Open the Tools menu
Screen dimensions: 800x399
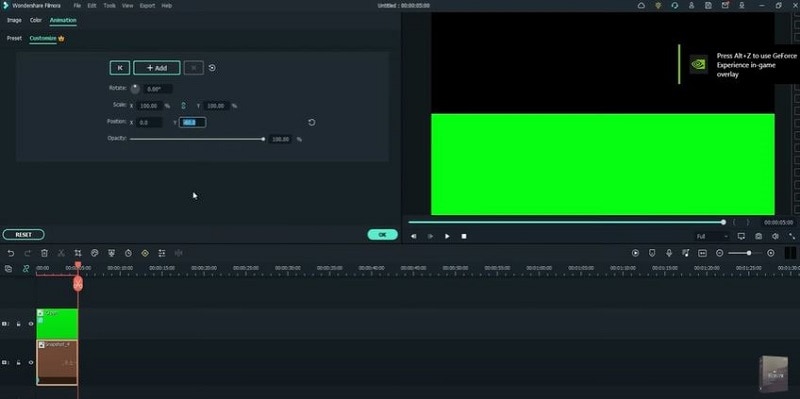109,6
